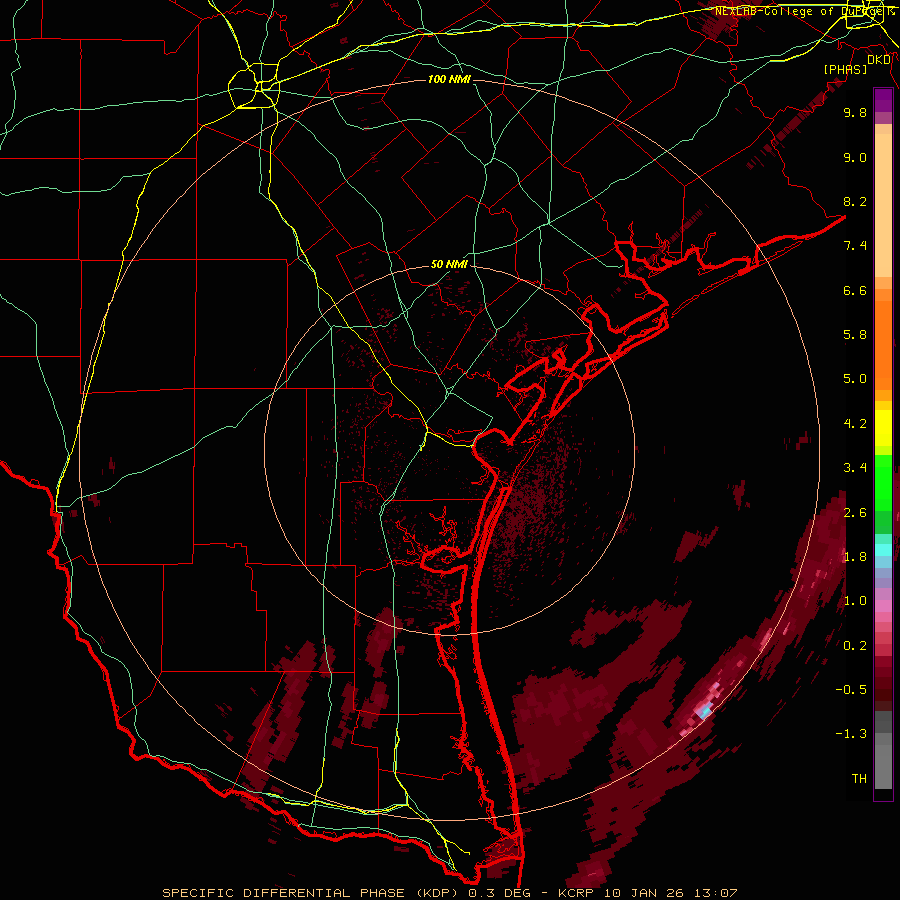Screen dimensions: 900x900
Task: Select the 7.4 value on the scale
Action: 855,246
